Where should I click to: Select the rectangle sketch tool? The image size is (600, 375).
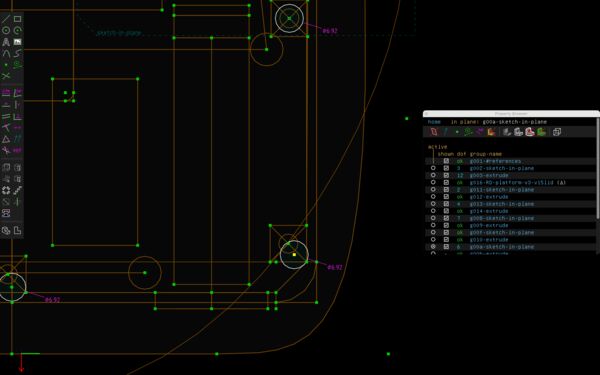(17, 19)
